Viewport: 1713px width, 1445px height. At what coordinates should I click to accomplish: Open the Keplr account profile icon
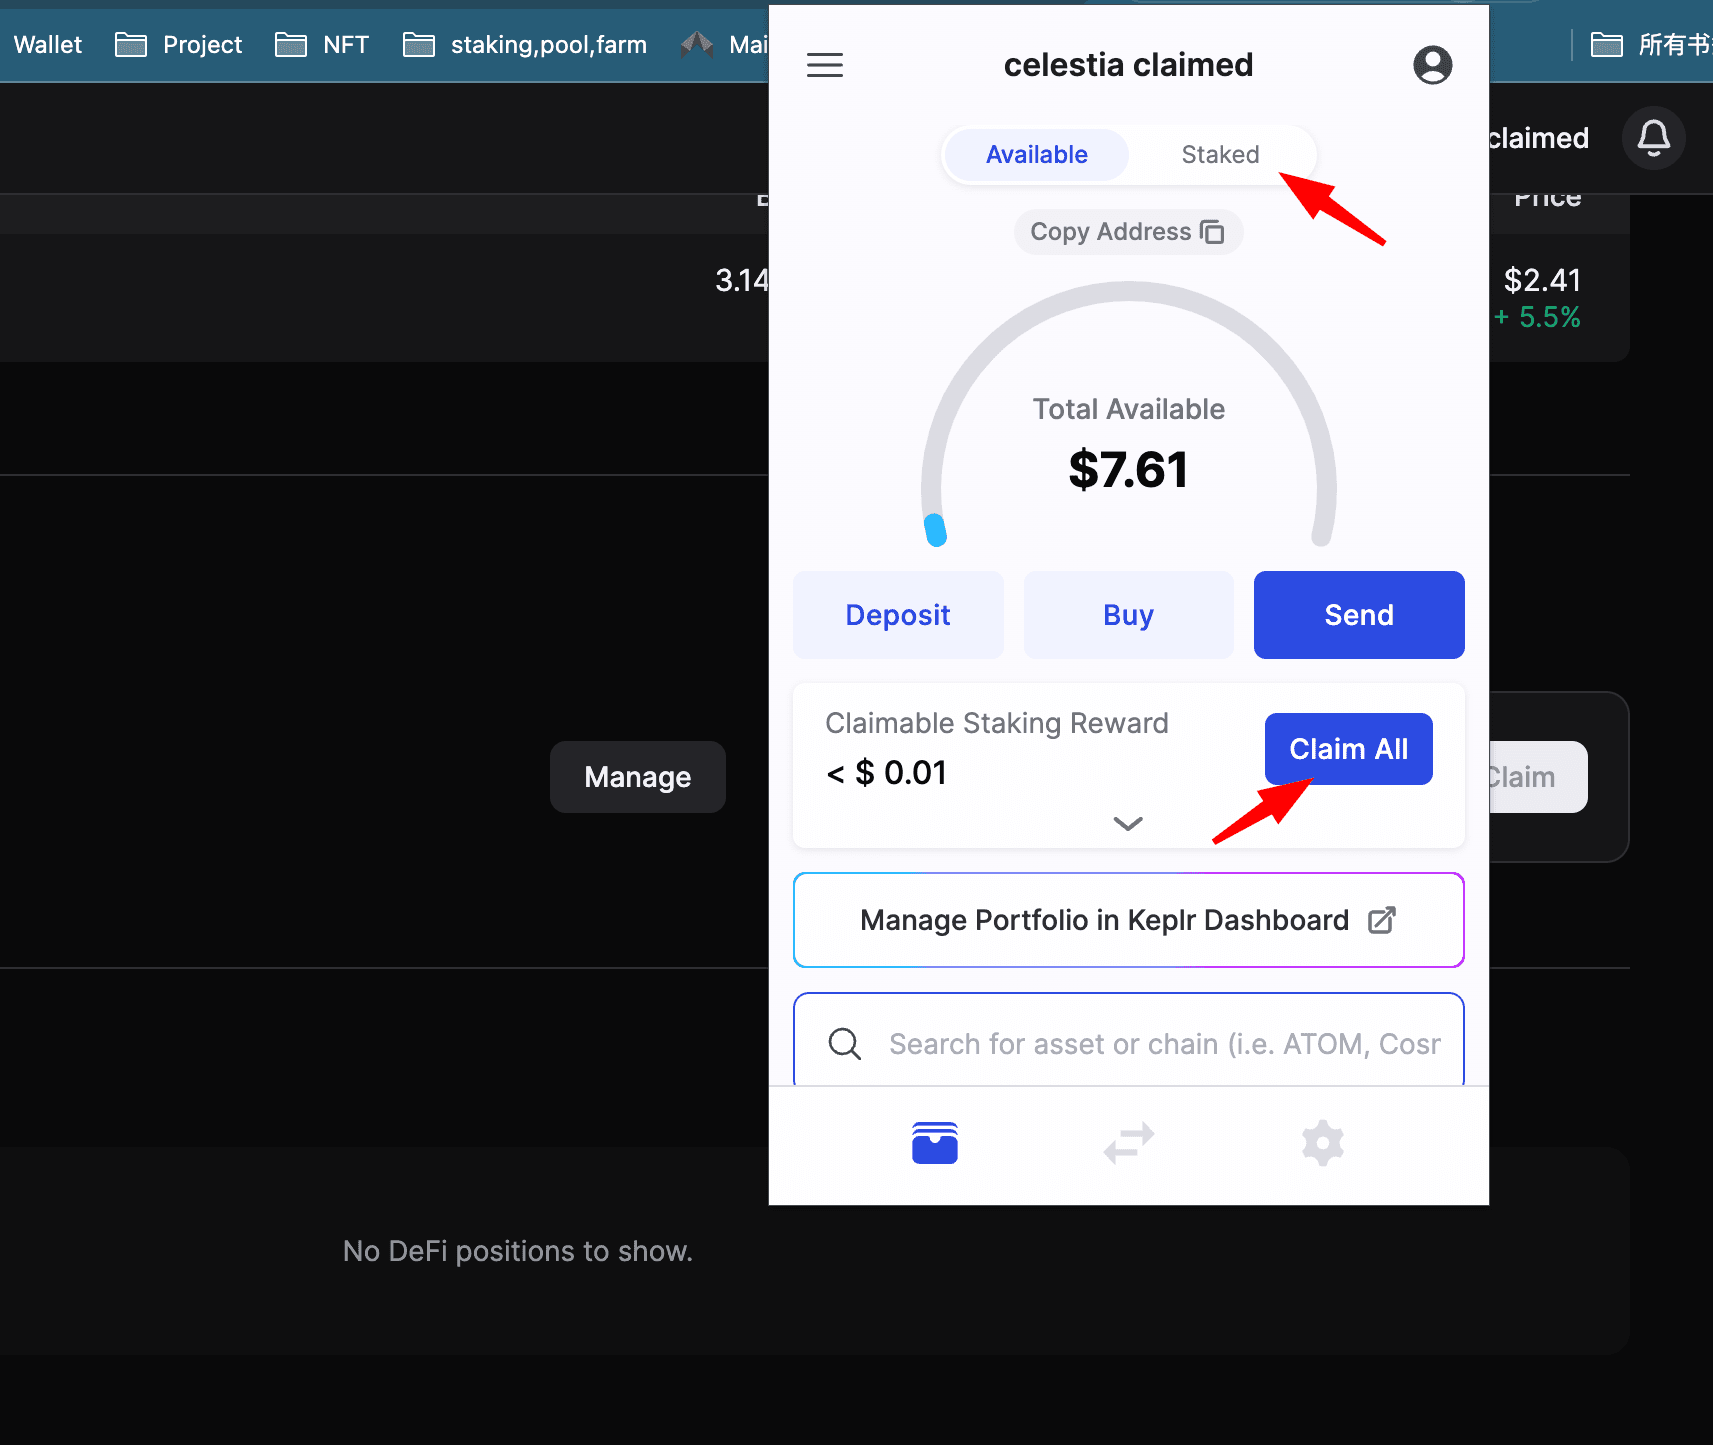1432,65
